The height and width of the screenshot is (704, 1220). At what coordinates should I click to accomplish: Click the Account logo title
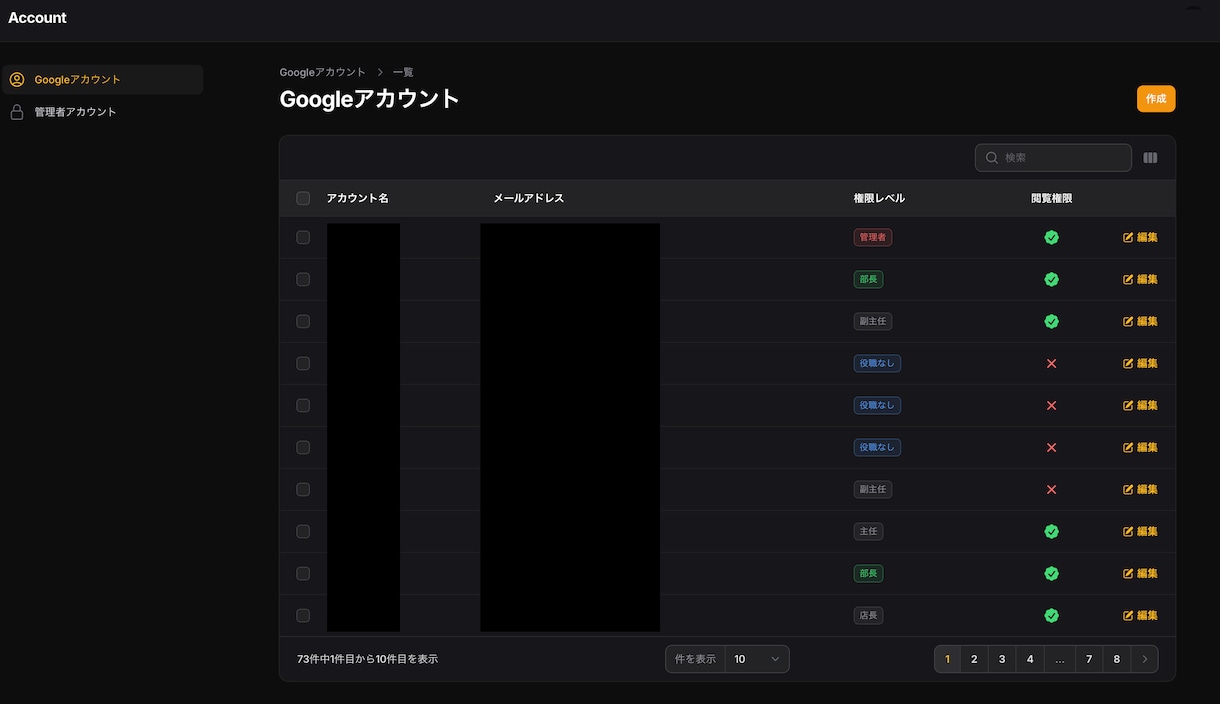click(38, 18)
